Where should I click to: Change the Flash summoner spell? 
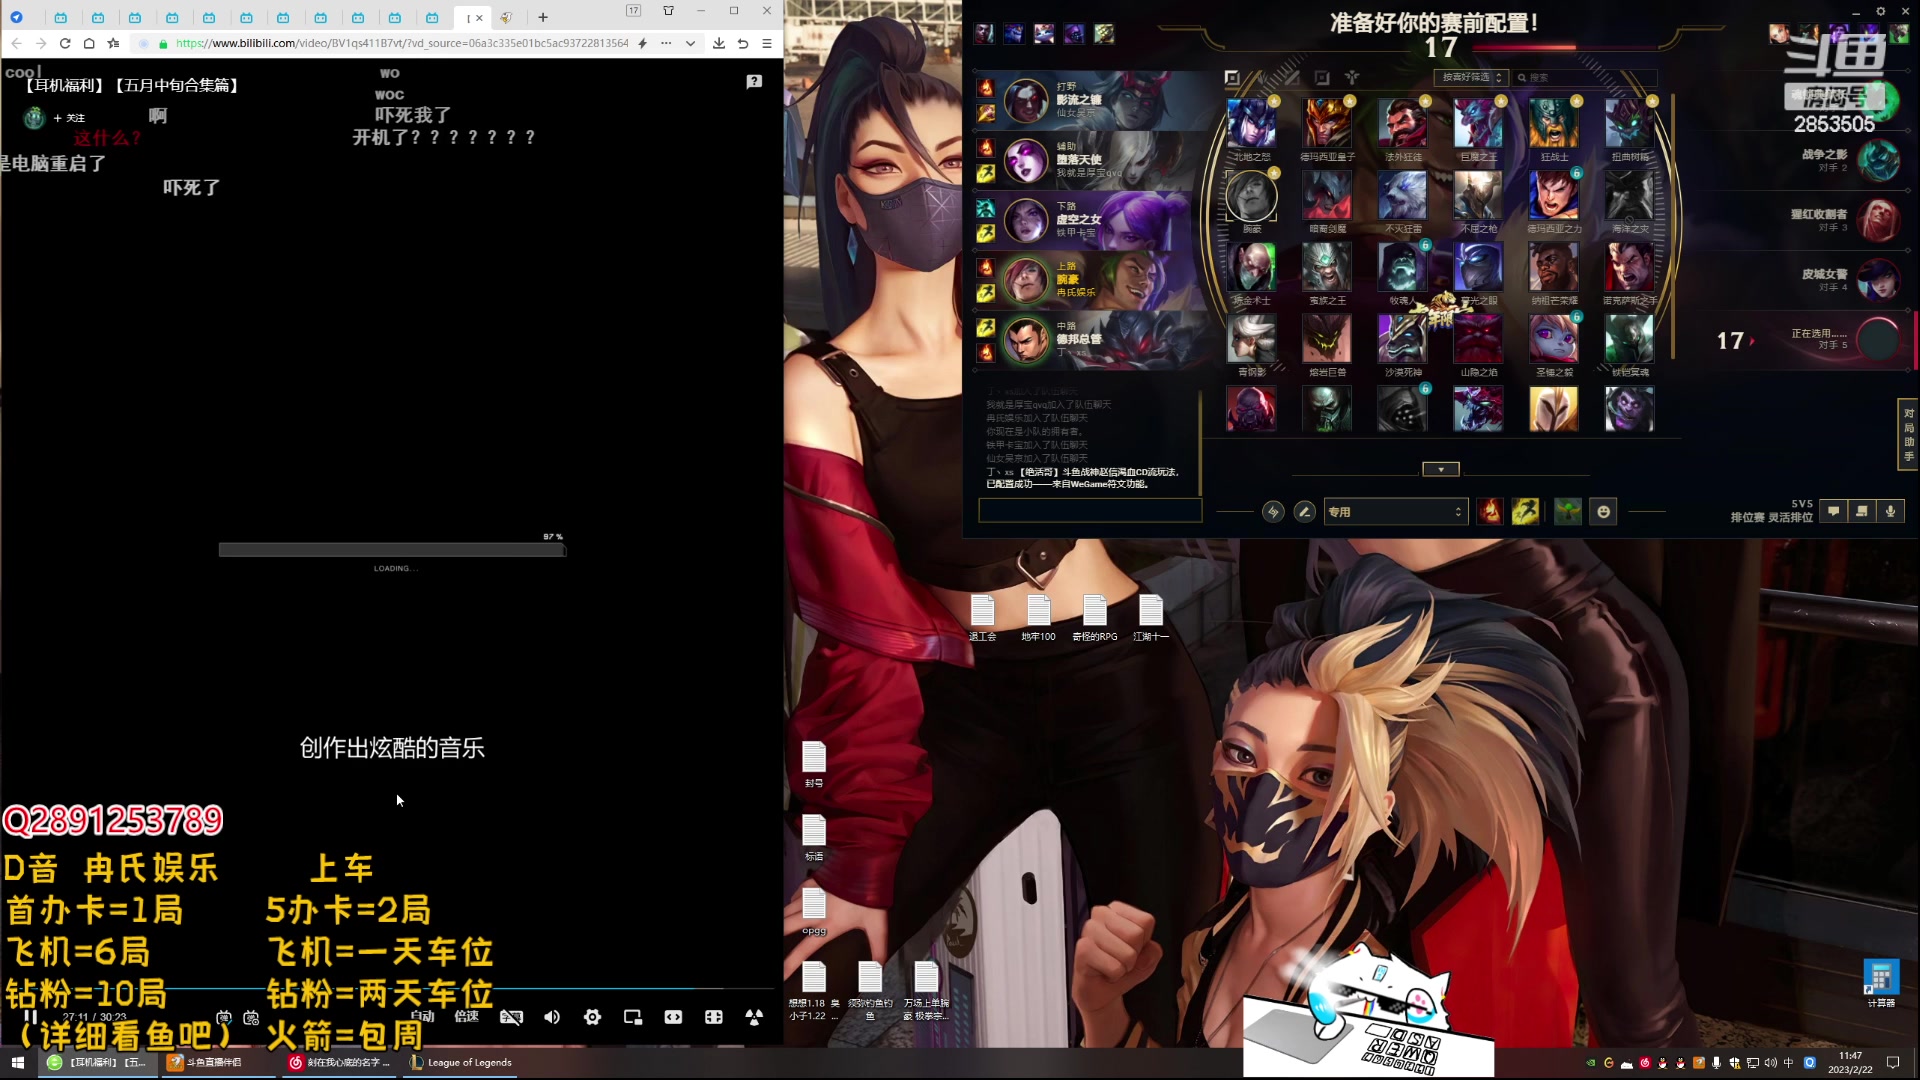point(1525,512)
